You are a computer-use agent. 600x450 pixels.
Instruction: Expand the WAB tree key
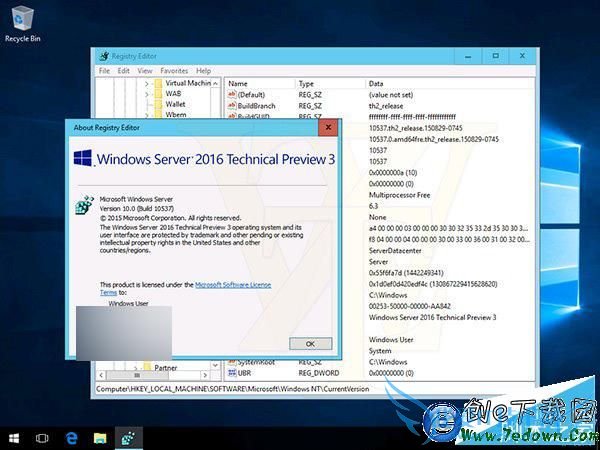(x=147, y=94)
